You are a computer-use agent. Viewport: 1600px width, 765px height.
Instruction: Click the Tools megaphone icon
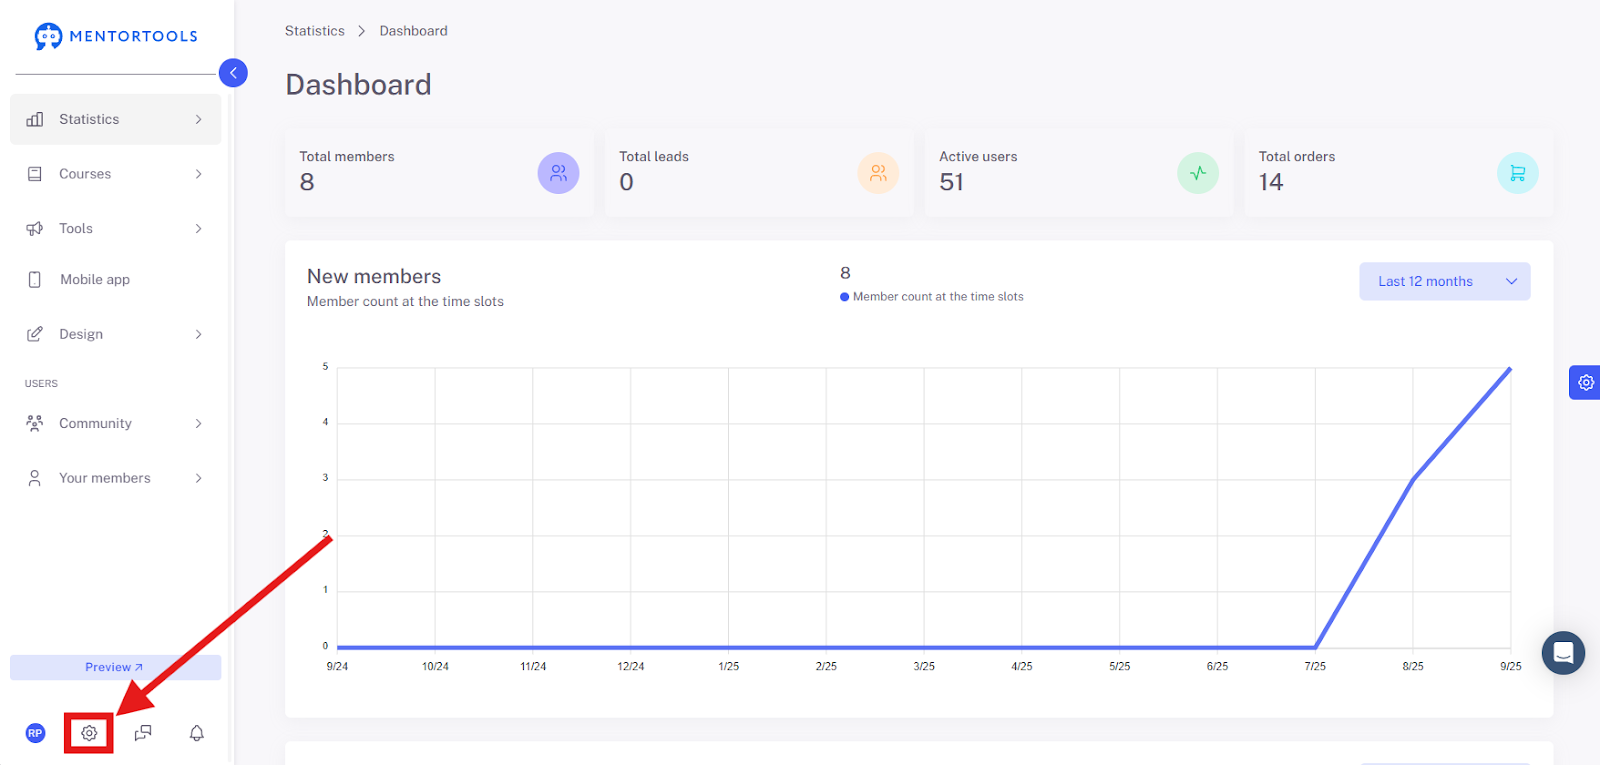(35, 229)
